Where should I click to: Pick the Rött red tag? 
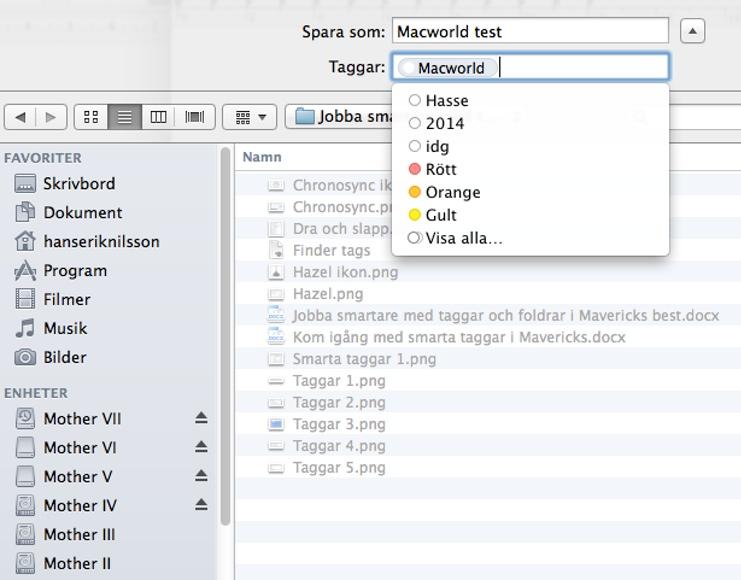[x=440, y=169]
